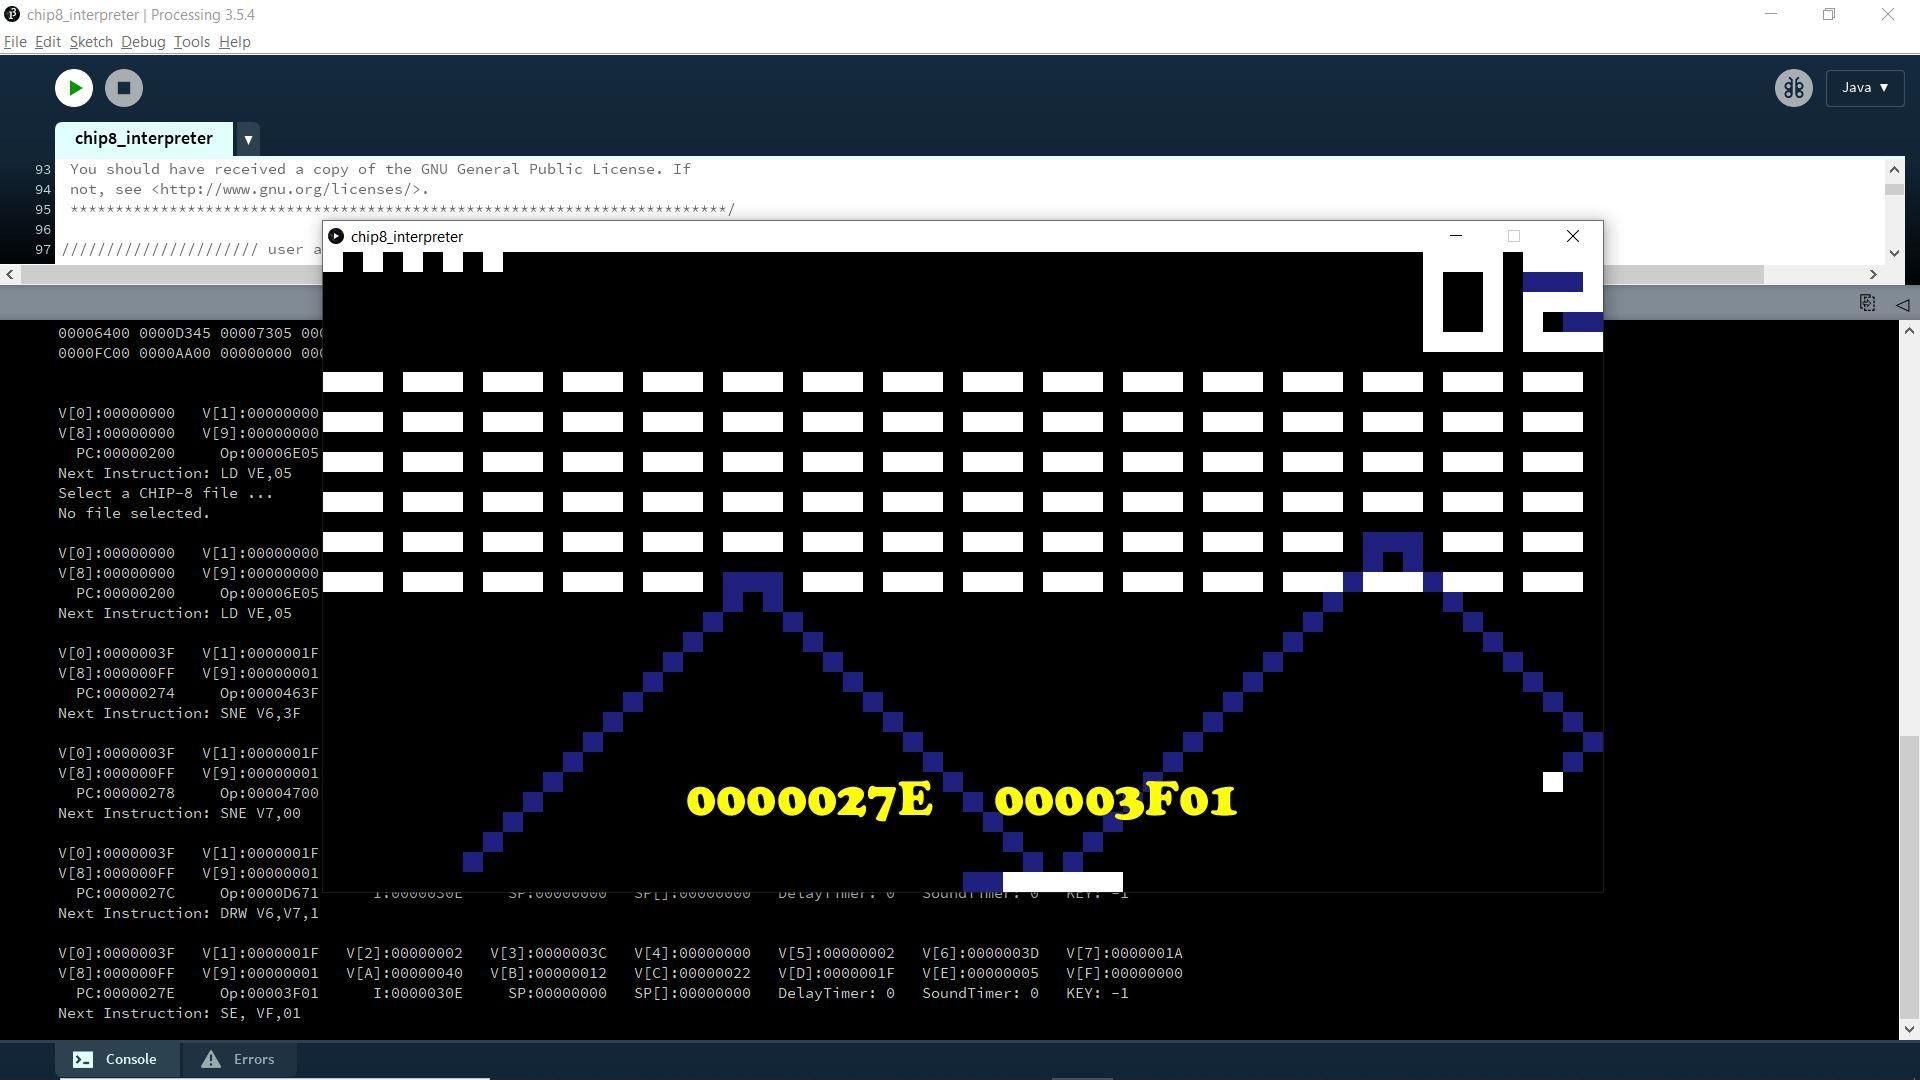
Task: Click the Console tab terminal icon
Action: 83,1058
